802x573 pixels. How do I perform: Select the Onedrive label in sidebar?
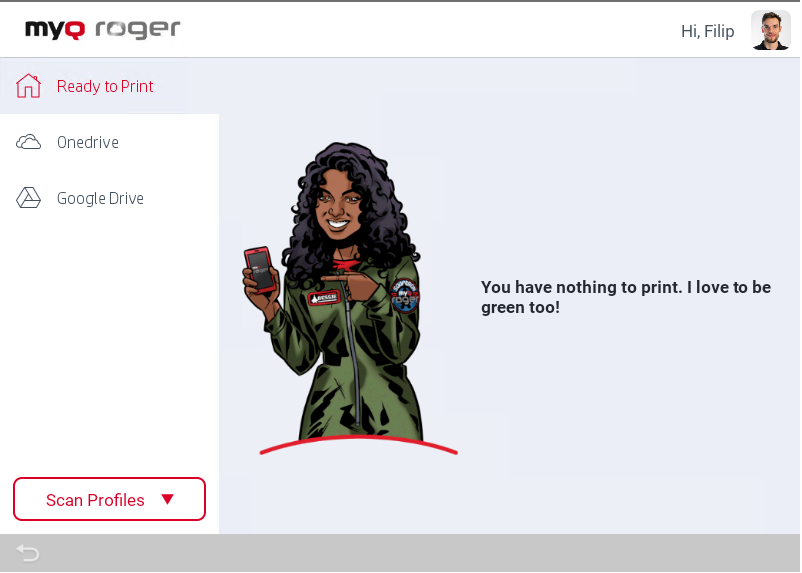pos(87,142)
